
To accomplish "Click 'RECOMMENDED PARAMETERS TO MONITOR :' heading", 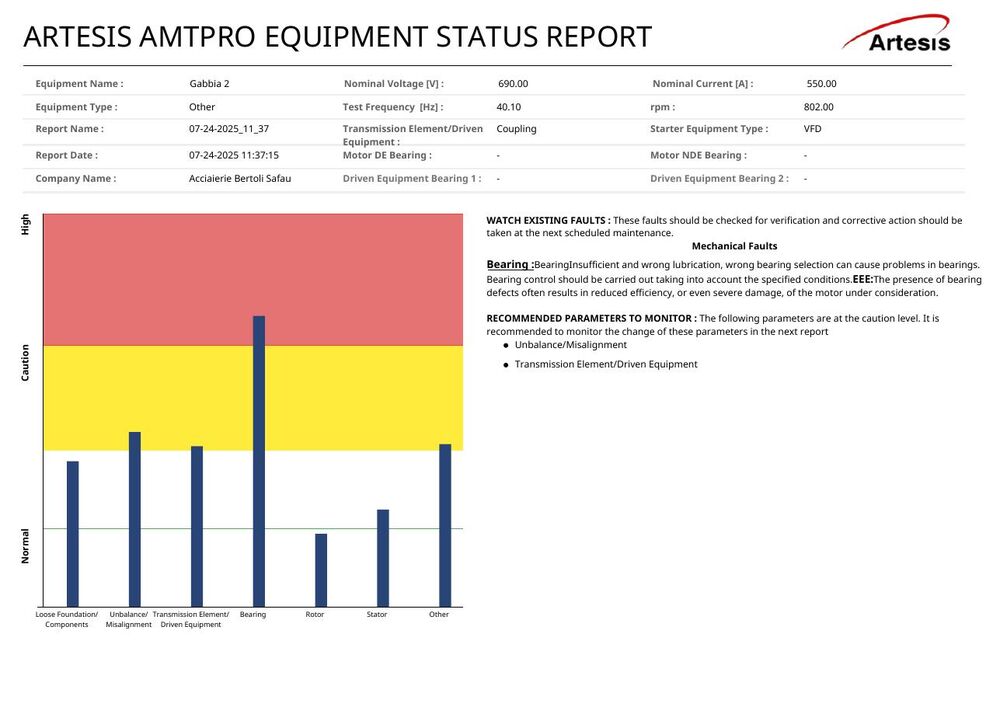I will pyautogui.click(x=591, y=318).
